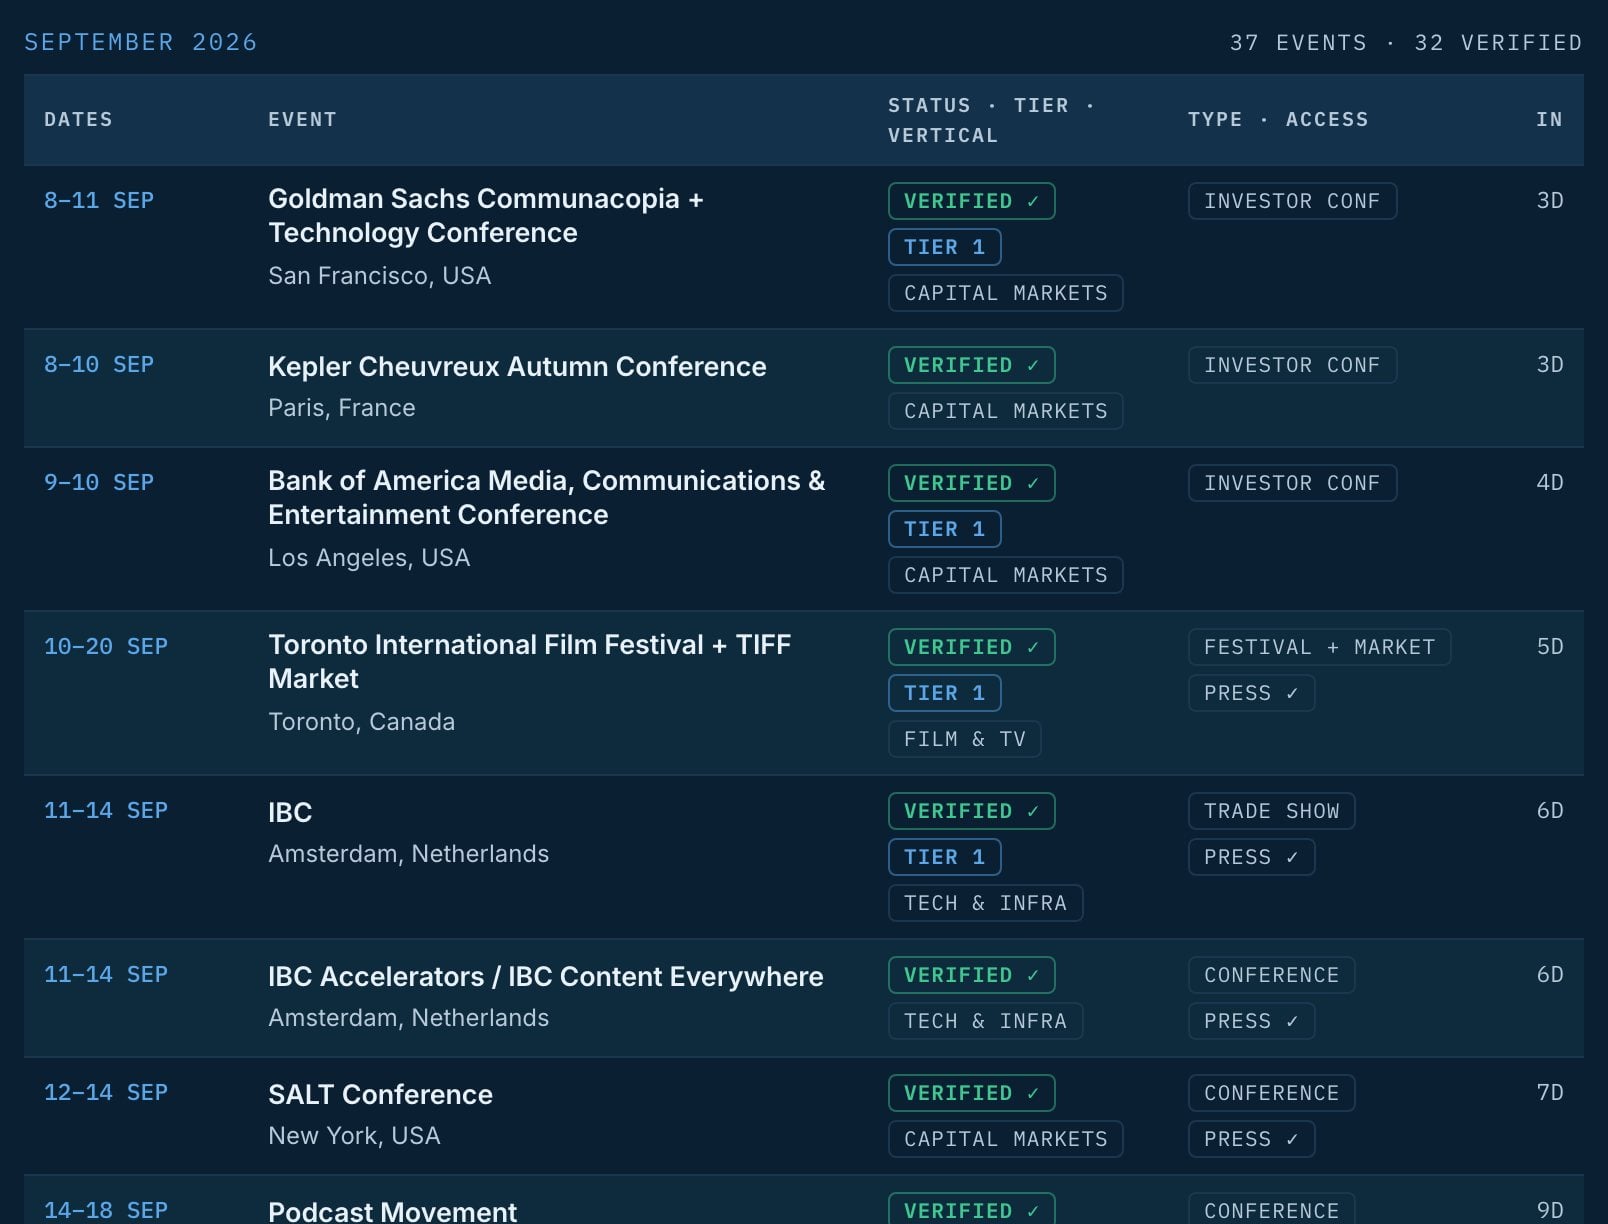Click the 37 Events · 32 Verified summary
1608x1224 pixels.
click(1405, 42)
